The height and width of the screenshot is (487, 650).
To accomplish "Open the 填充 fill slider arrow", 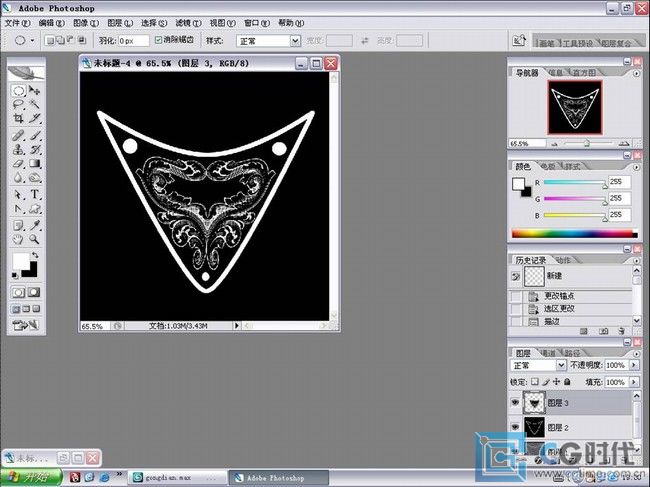I will coord(634,382).
